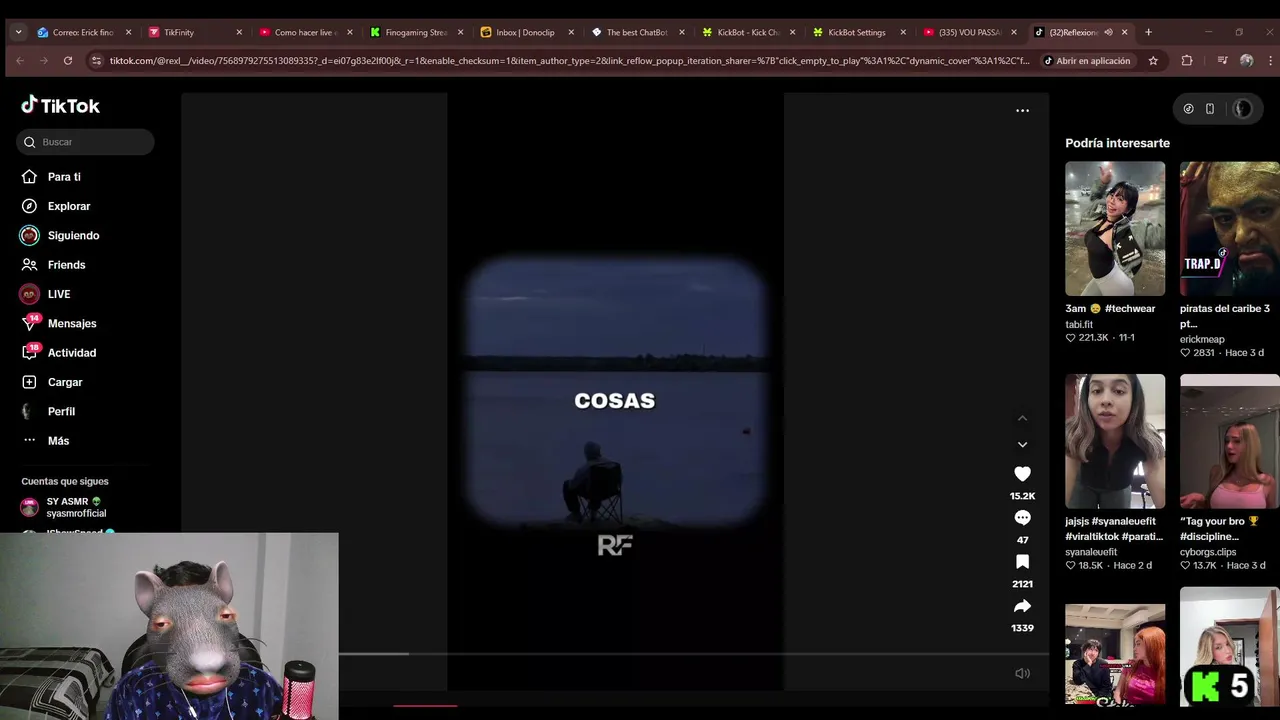Screen dimensions: 1280x720
Task: Go back in browser history
Action: tap(20, 61)
